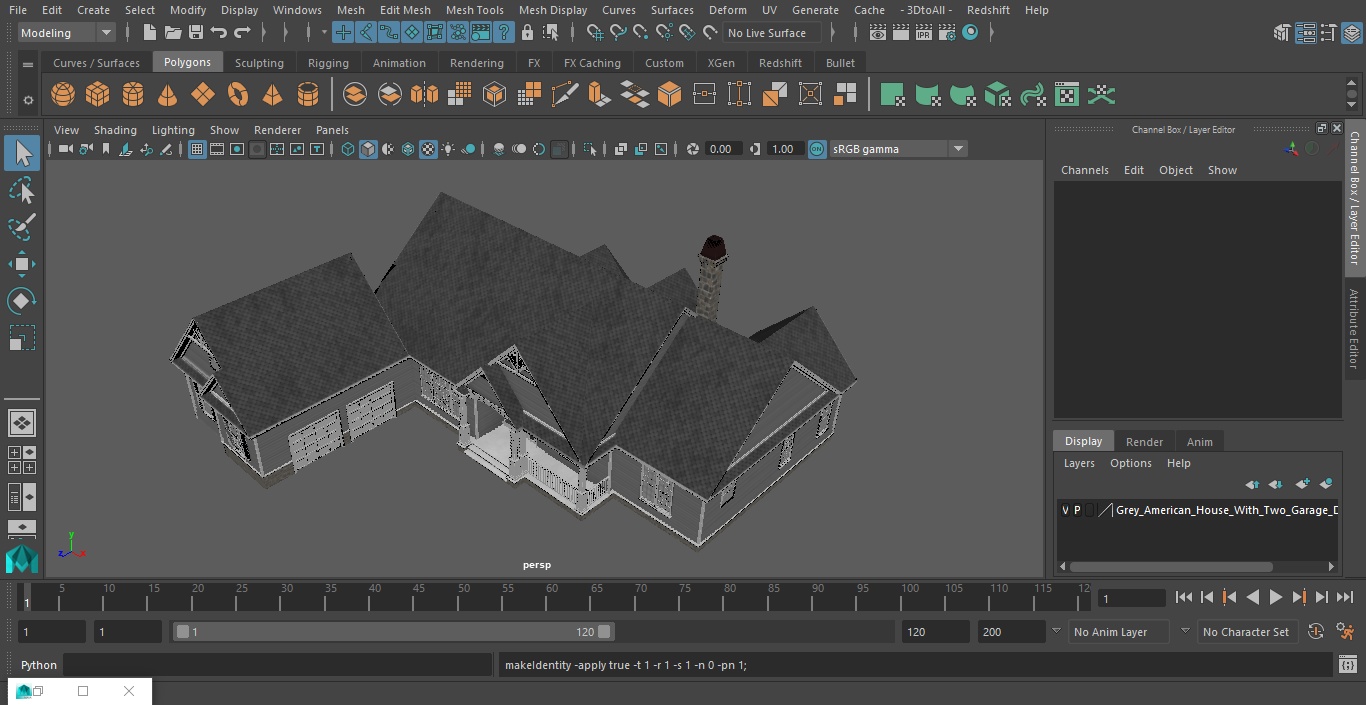
Task: Select the Lasso select tool
Action: tap(21, 190)
